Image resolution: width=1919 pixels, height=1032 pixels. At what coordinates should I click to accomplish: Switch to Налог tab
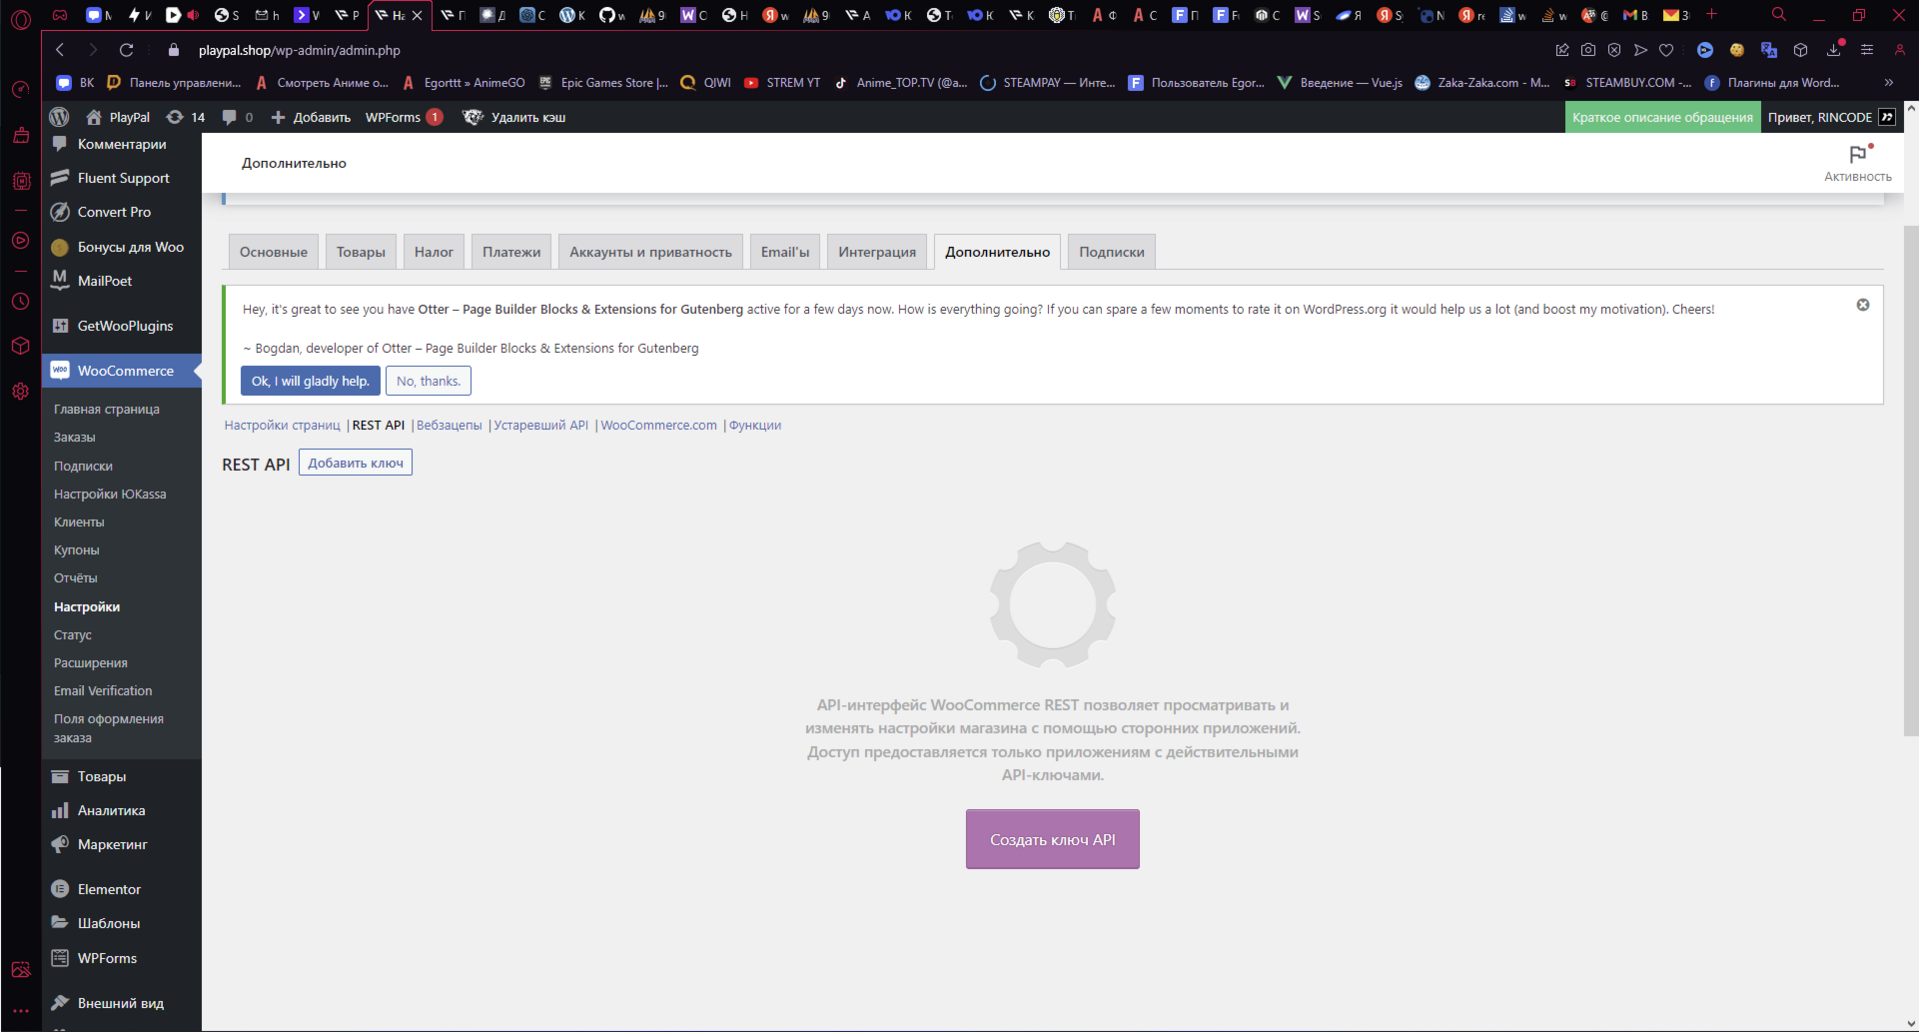pyautogui.click(x=434, y=252)
